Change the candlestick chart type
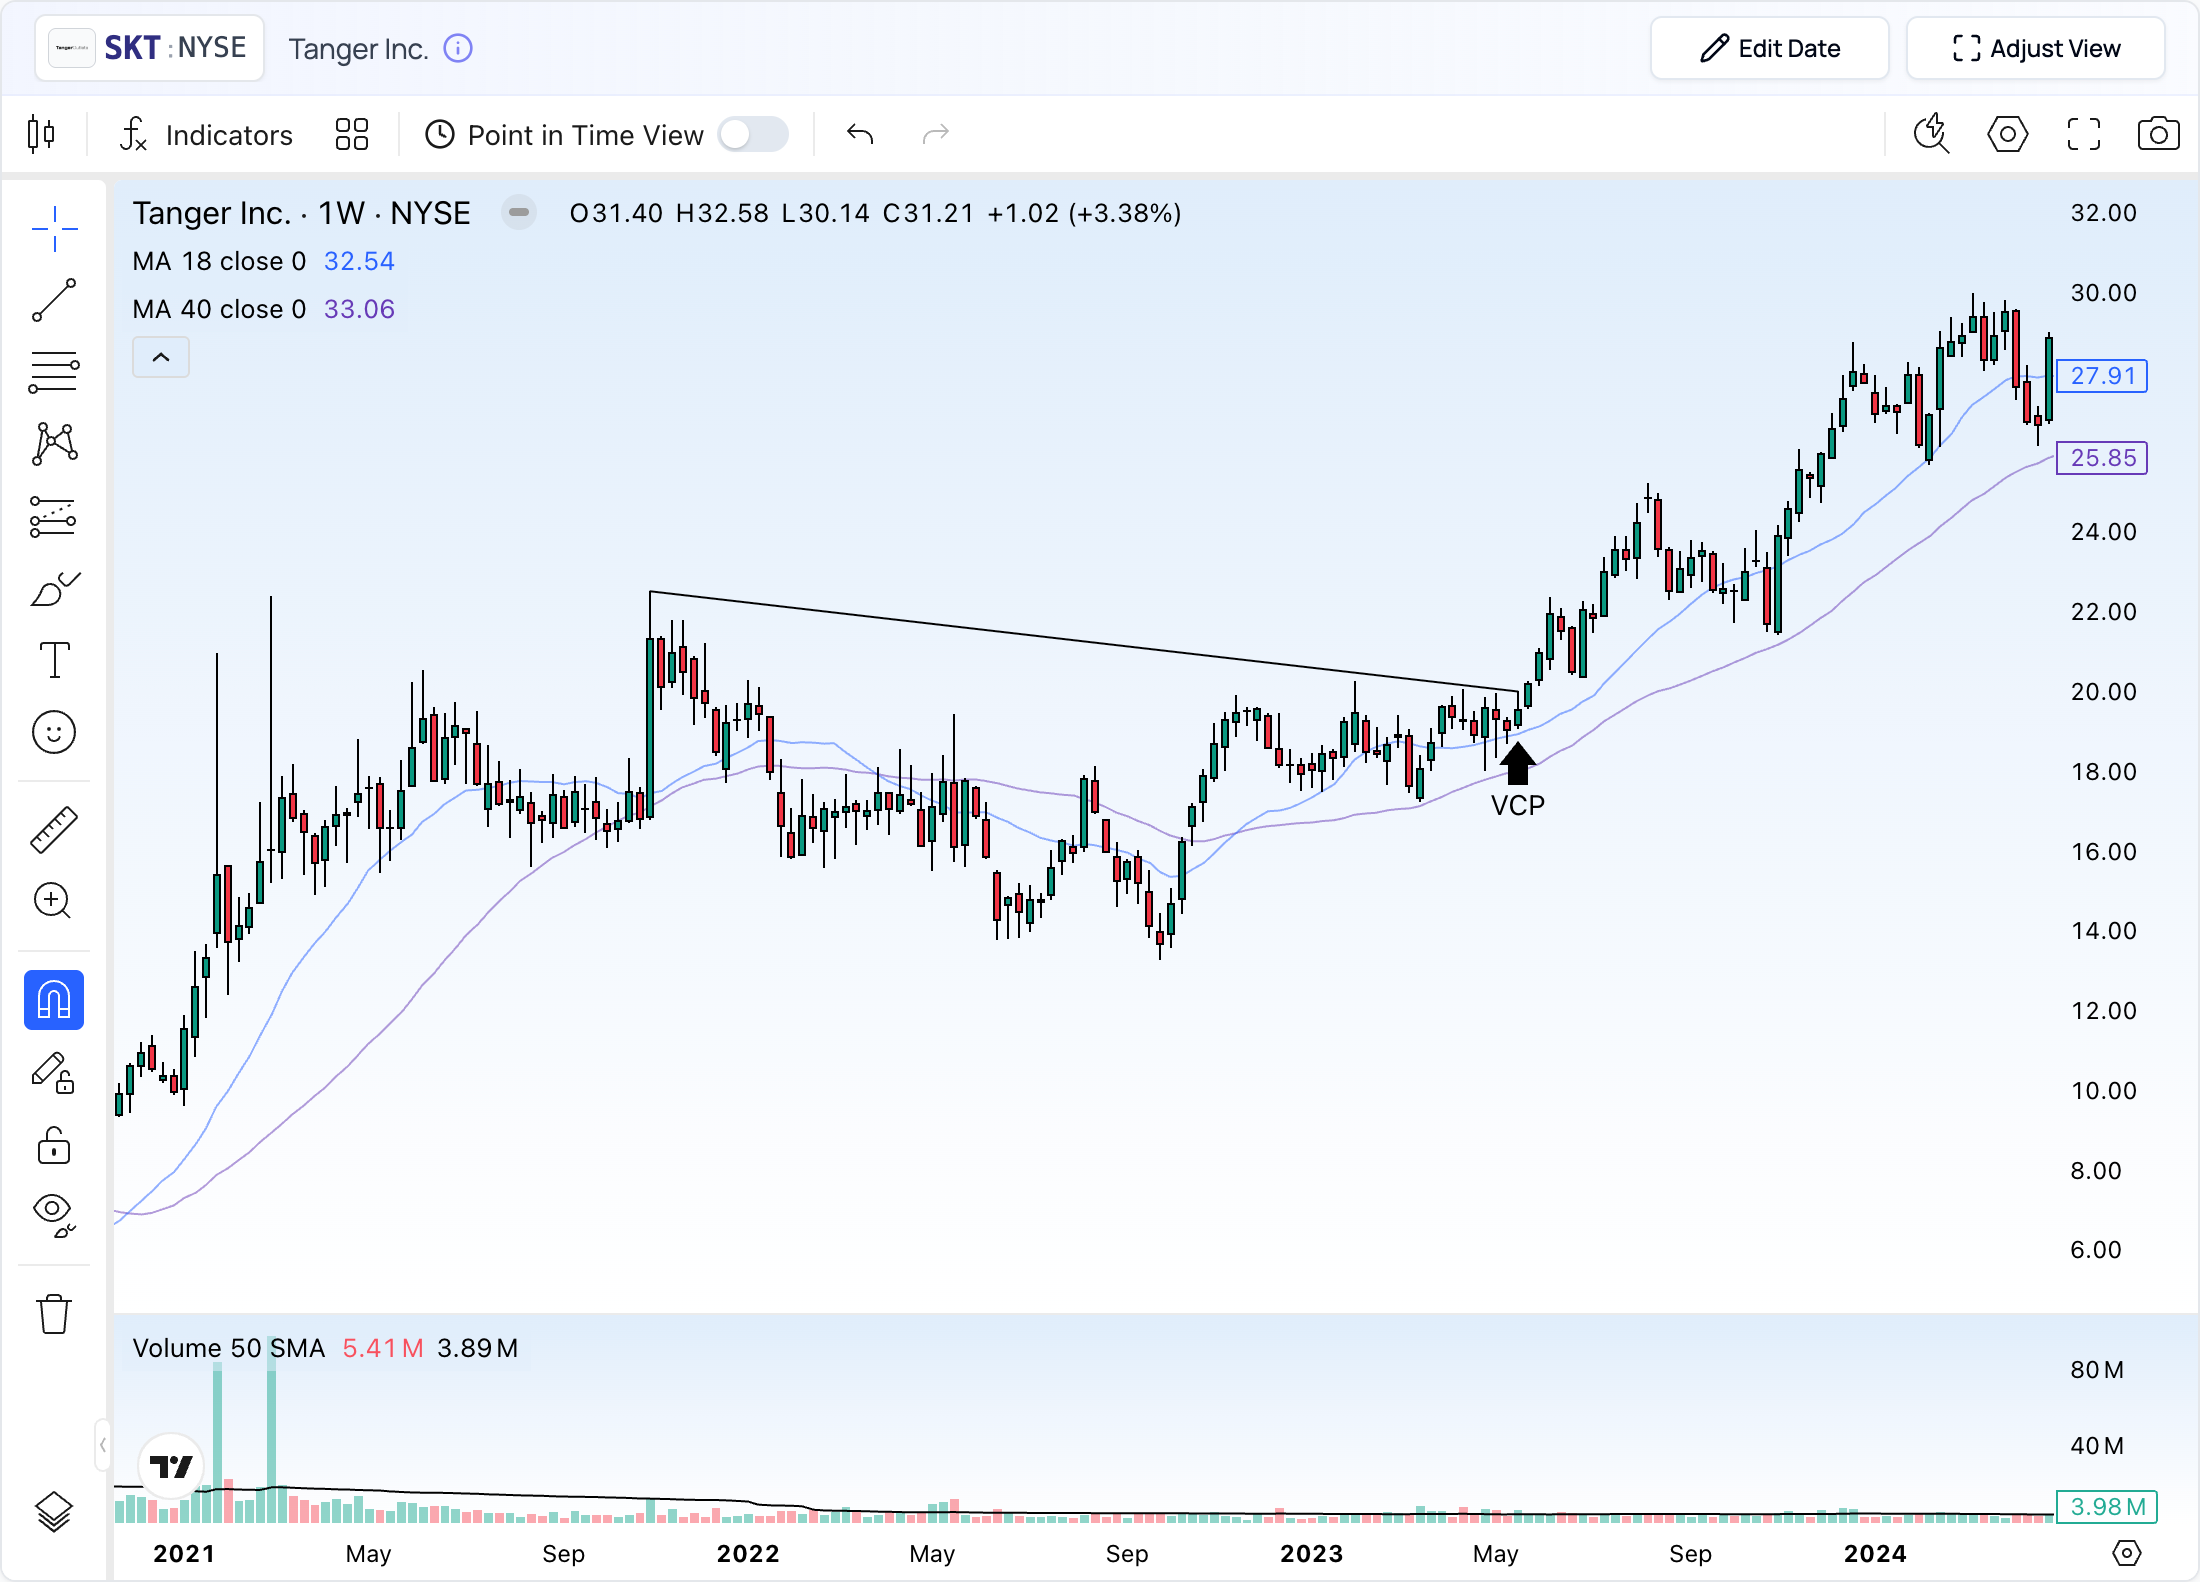This screenshot has width=2200, height=1582. [41, 134]
